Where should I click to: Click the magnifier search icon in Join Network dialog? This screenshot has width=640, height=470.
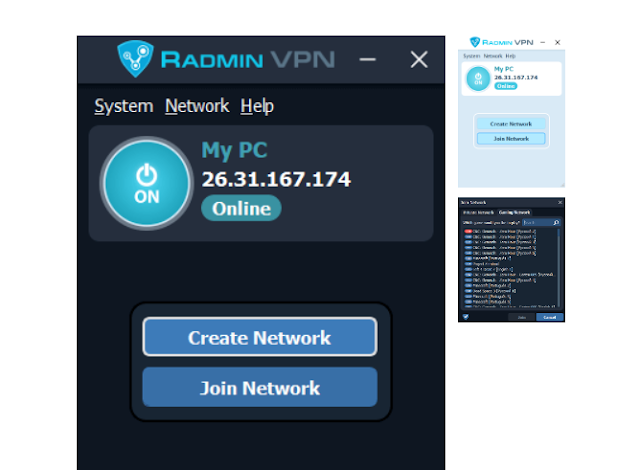click(556, 222)
